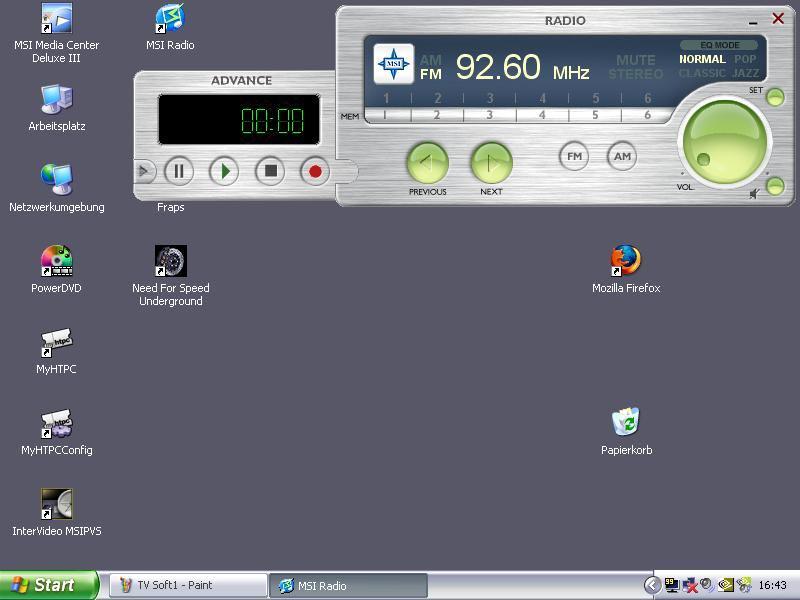Select the MyHTPCConfig desktop shortcut
The image size is (800, 600).
tap(57, 432)
